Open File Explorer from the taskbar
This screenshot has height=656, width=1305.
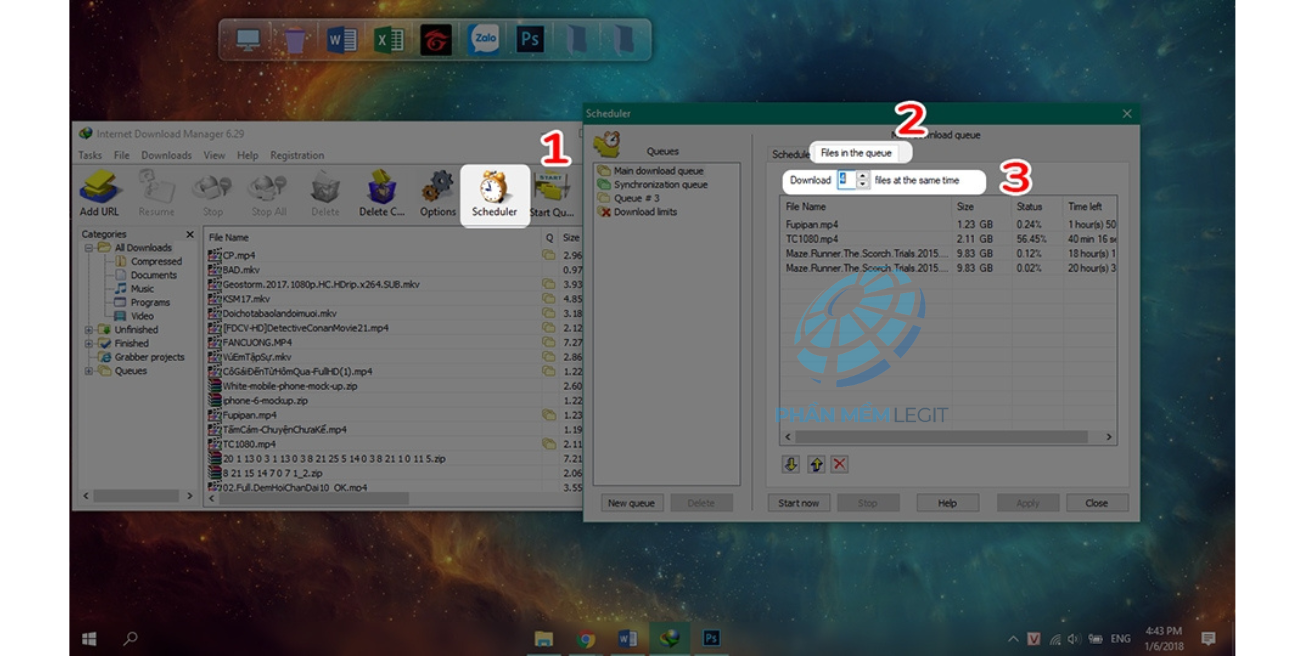coord(544,638)
